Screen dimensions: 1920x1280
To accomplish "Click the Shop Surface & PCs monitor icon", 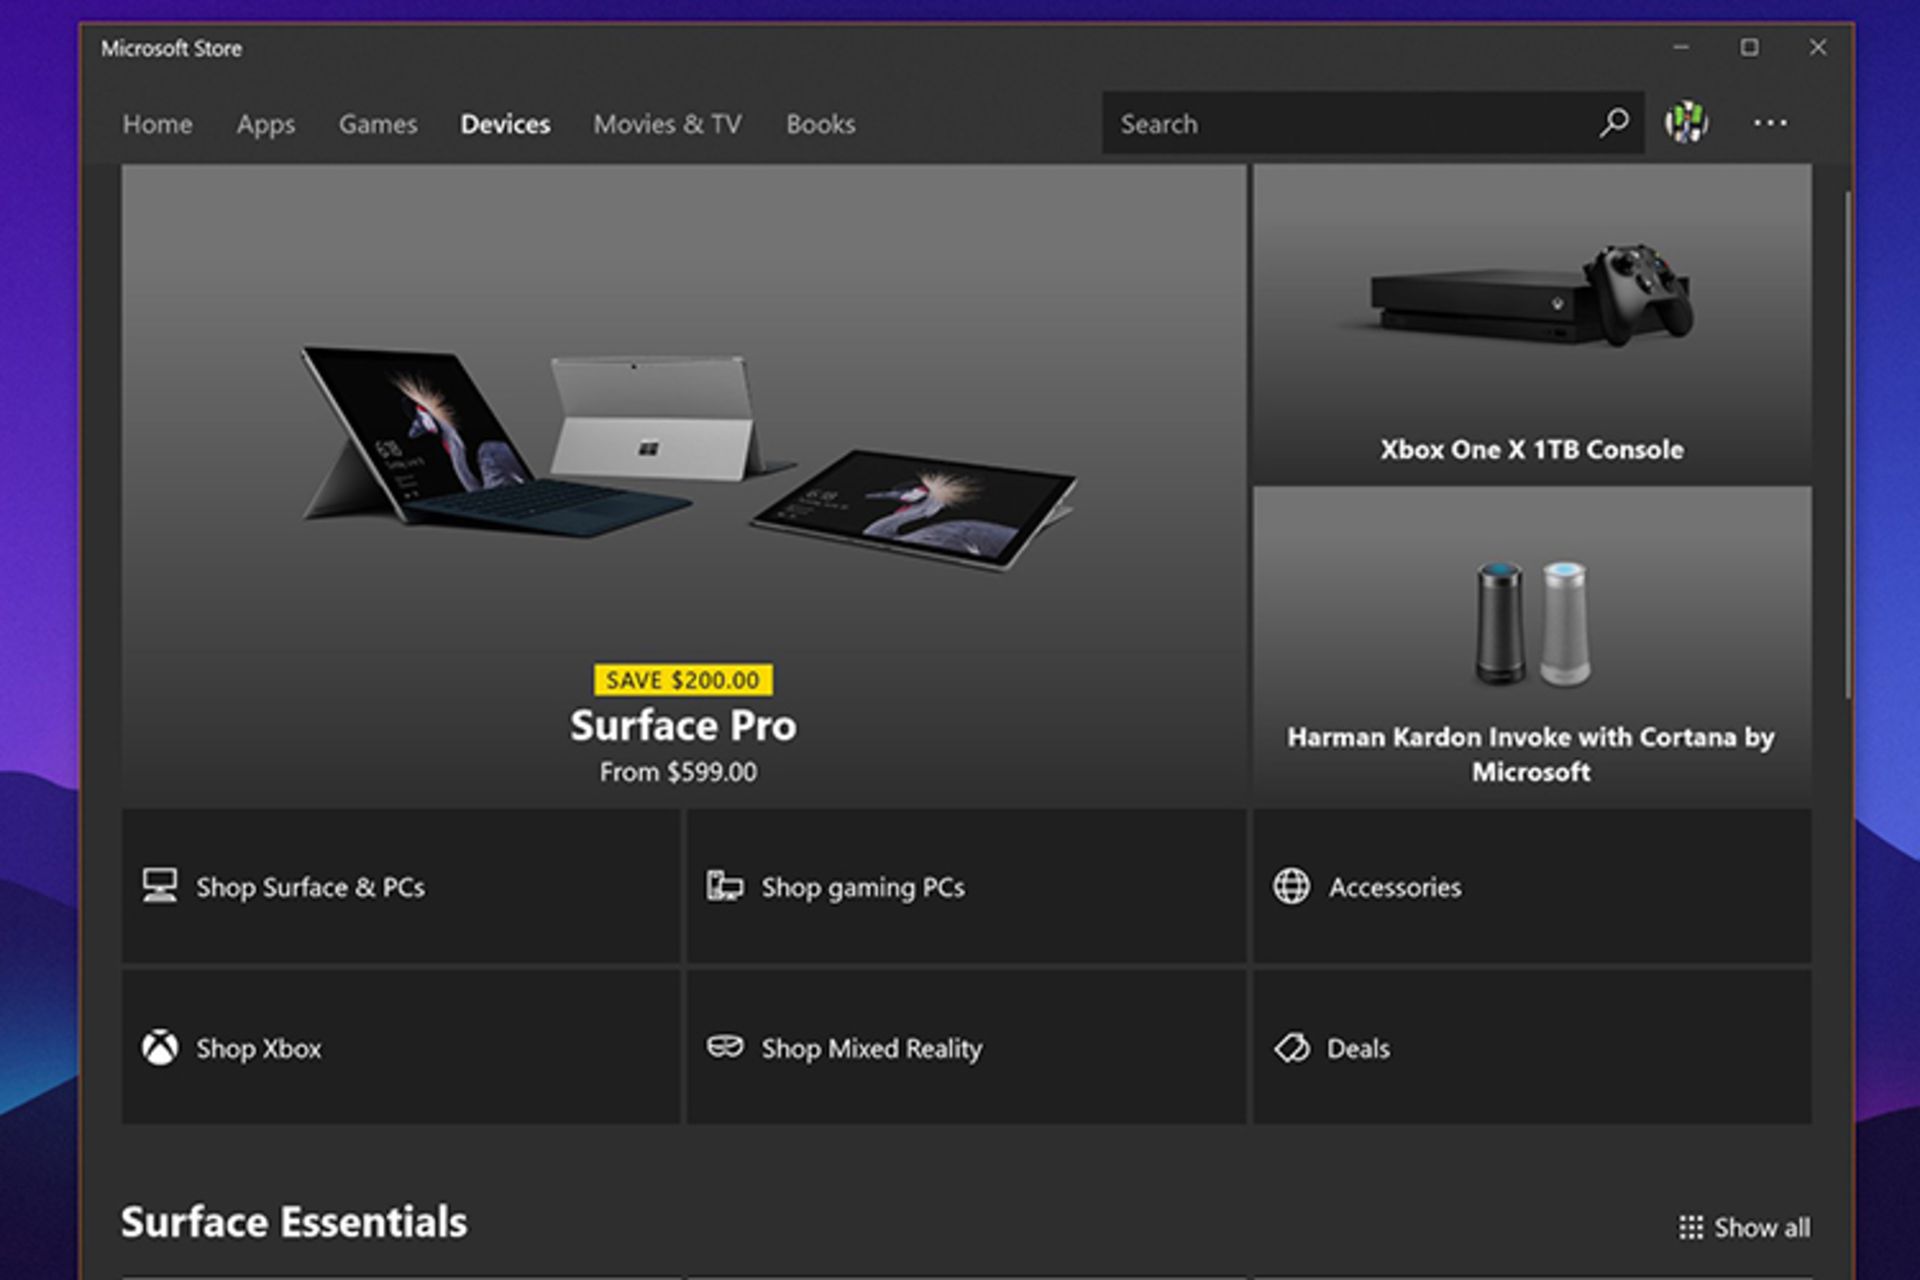I will pyautogui.click(x=160, y=886).
